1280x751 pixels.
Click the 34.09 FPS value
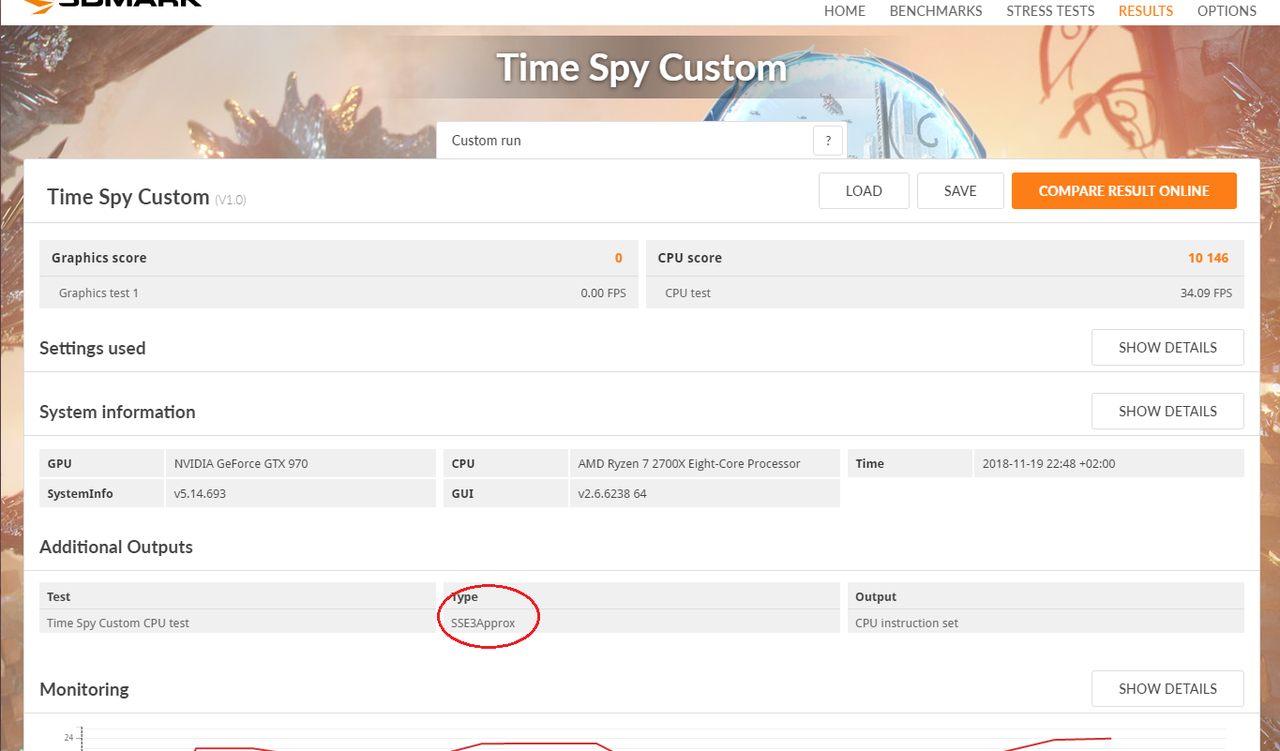(1206, 293)
